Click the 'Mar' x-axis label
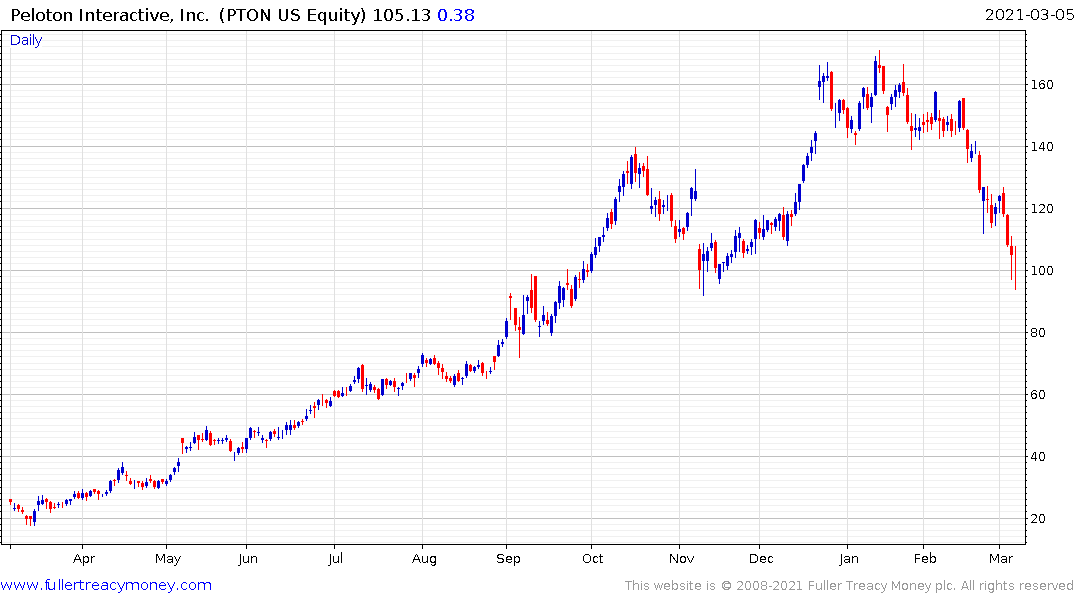Screen dimensions: 1075x600 point(1001,559)
